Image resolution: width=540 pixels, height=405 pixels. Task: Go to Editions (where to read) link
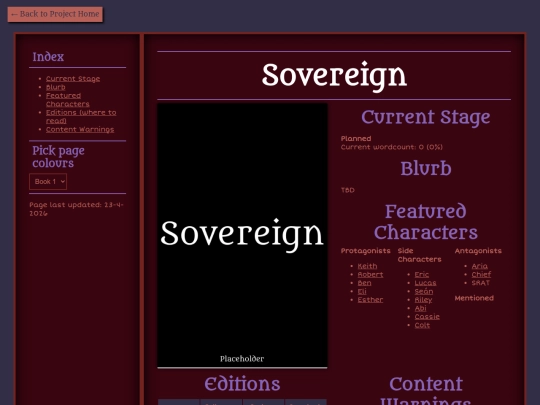[81, 116]
